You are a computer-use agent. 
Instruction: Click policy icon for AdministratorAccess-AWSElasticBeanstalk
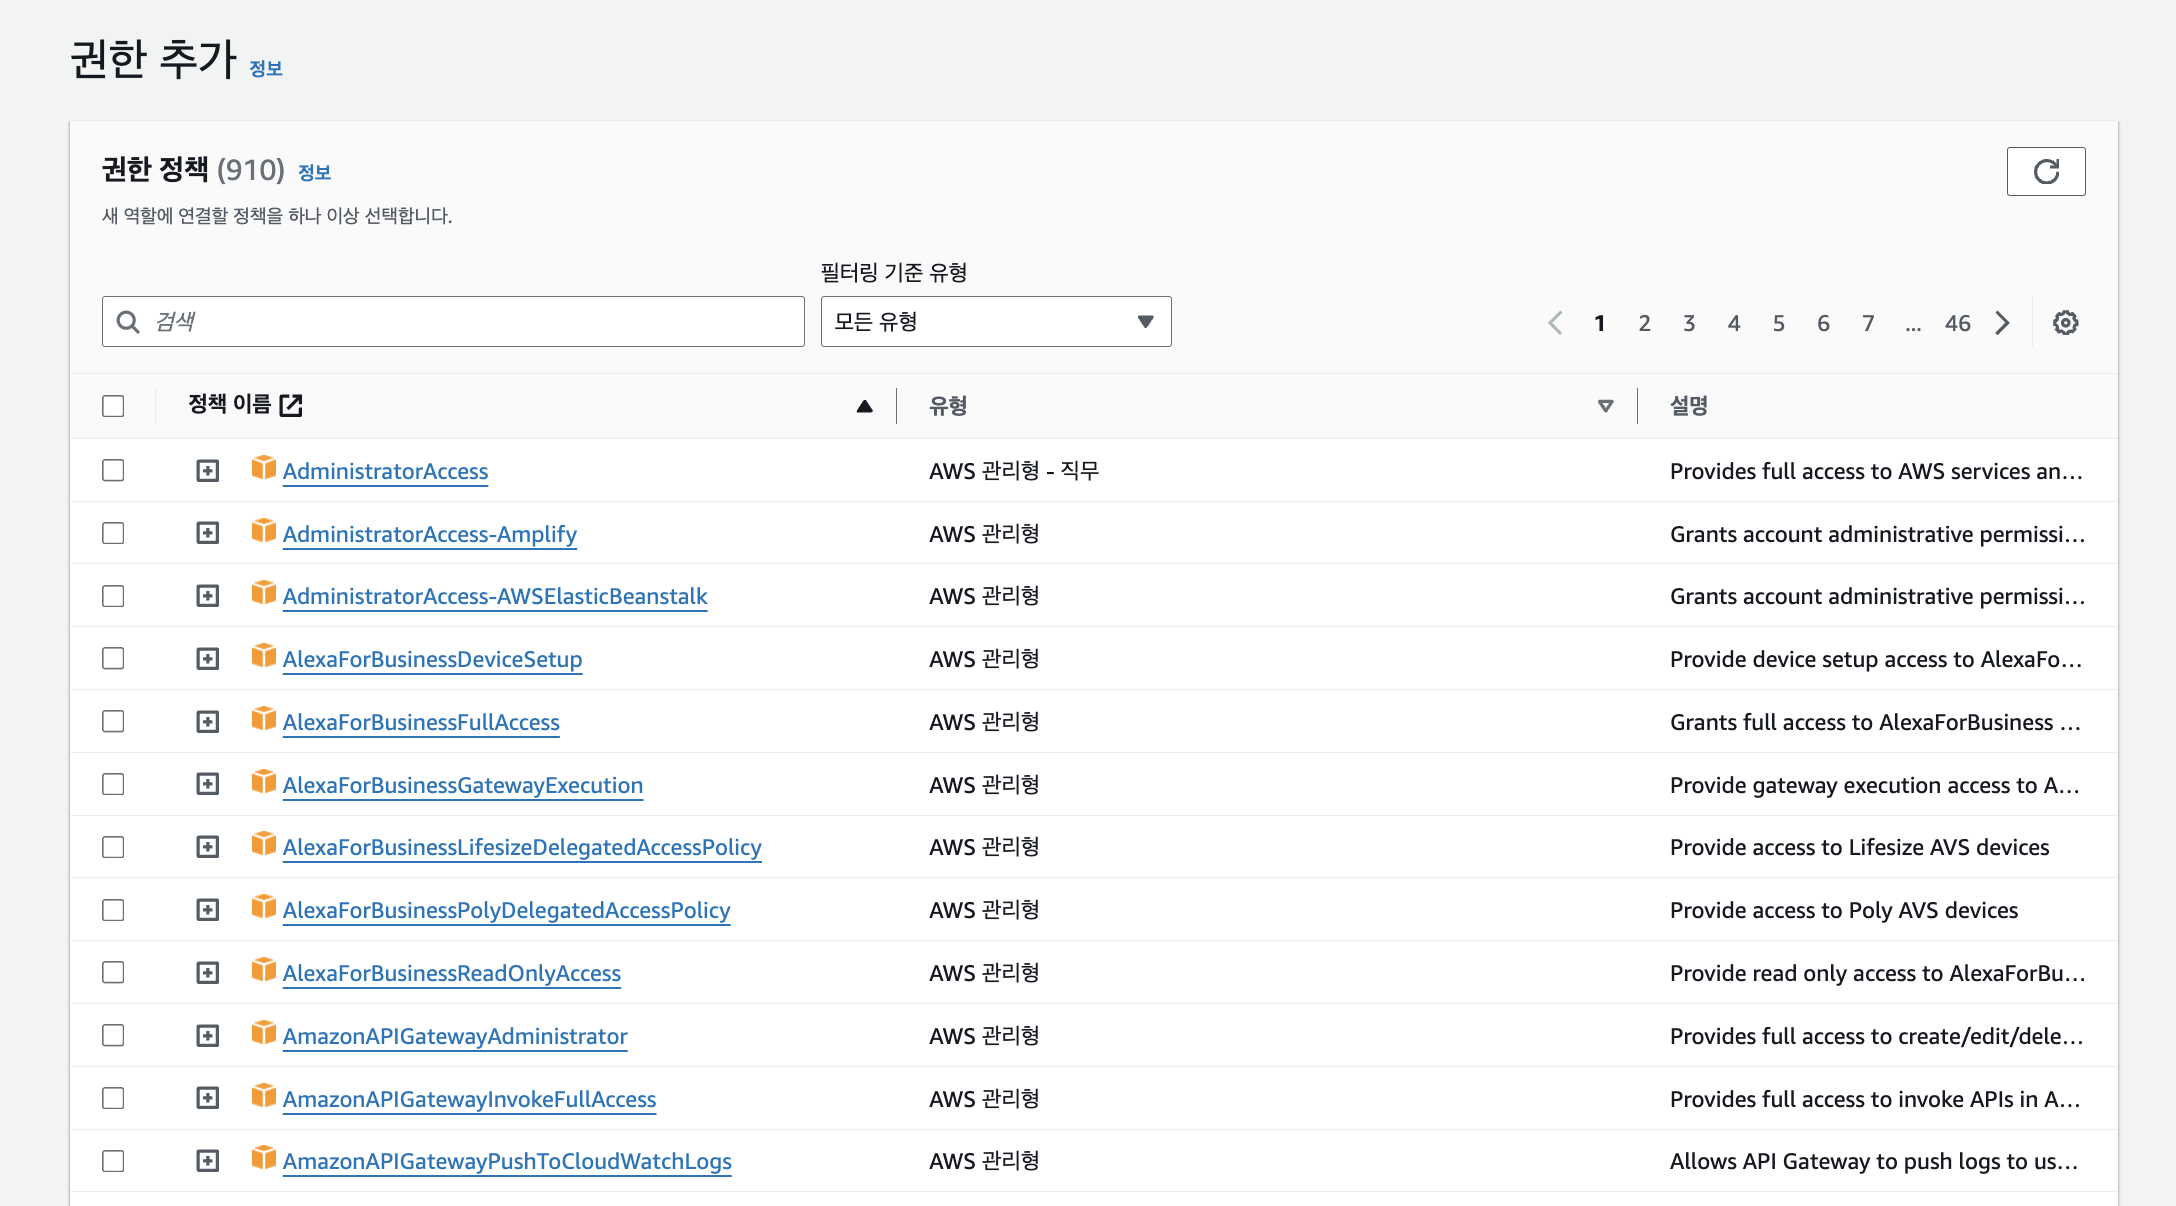point(264,593)
